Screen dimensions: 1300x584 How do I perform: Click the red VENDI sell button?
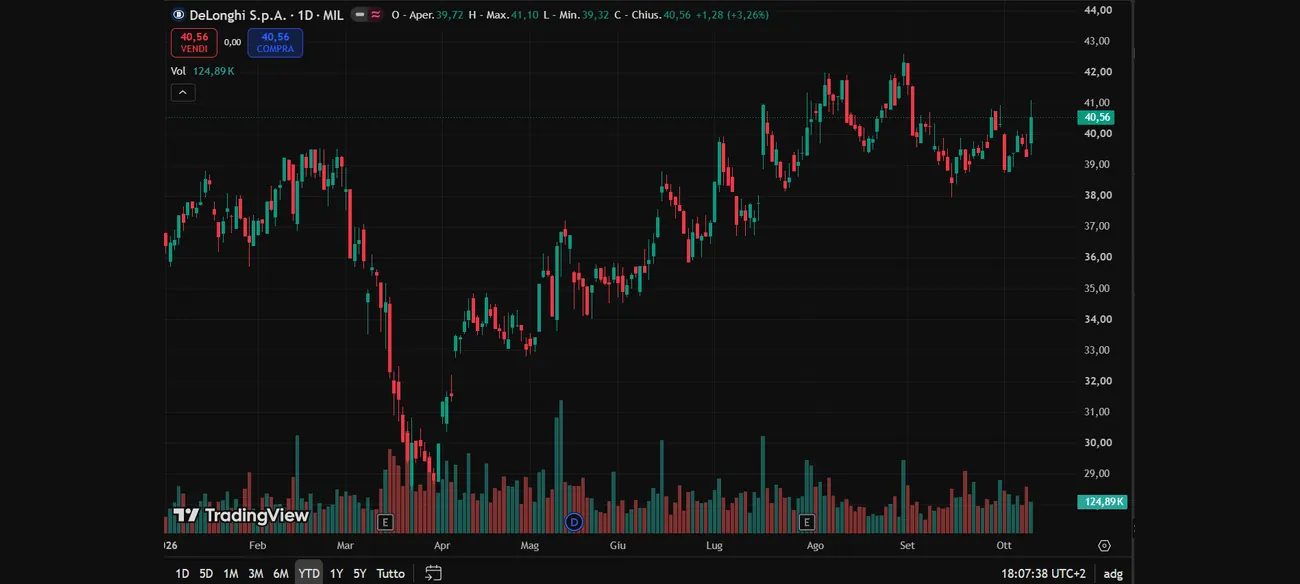coord(194,42)
